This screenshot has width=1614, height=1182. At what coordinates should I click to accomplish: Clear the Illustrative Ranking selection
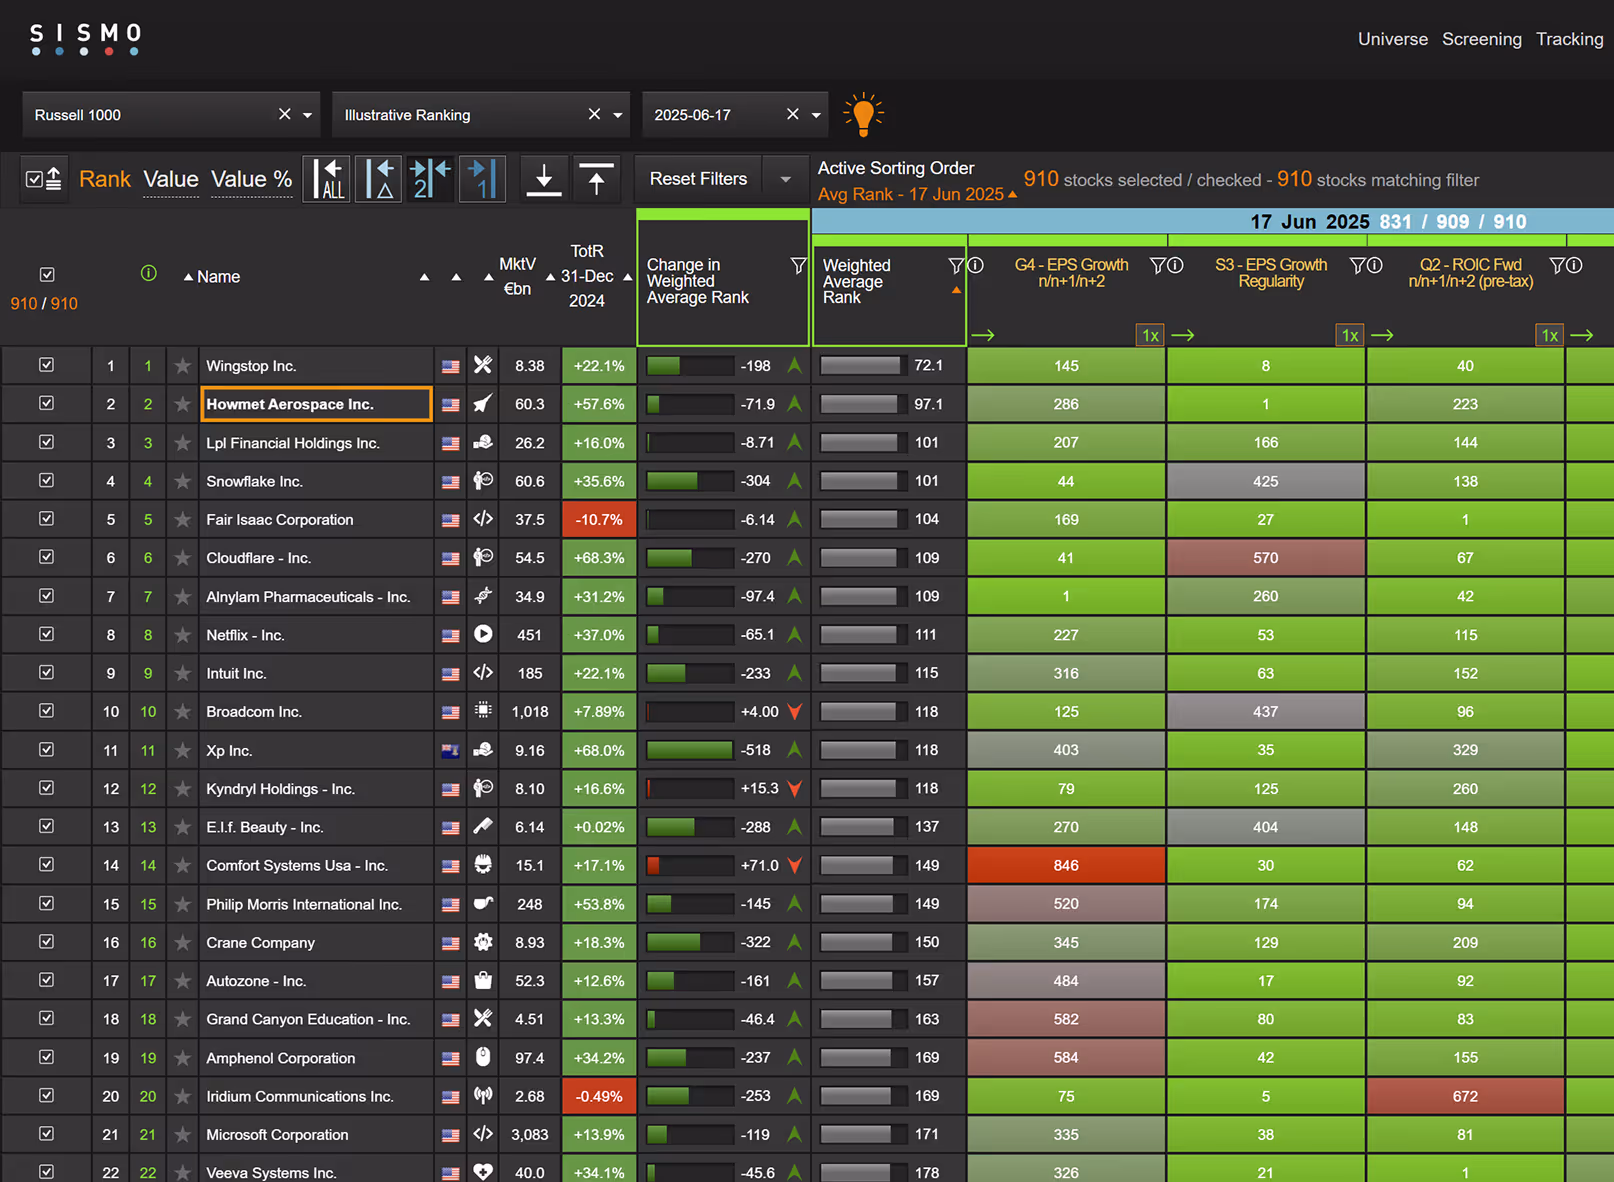point(595,114)
